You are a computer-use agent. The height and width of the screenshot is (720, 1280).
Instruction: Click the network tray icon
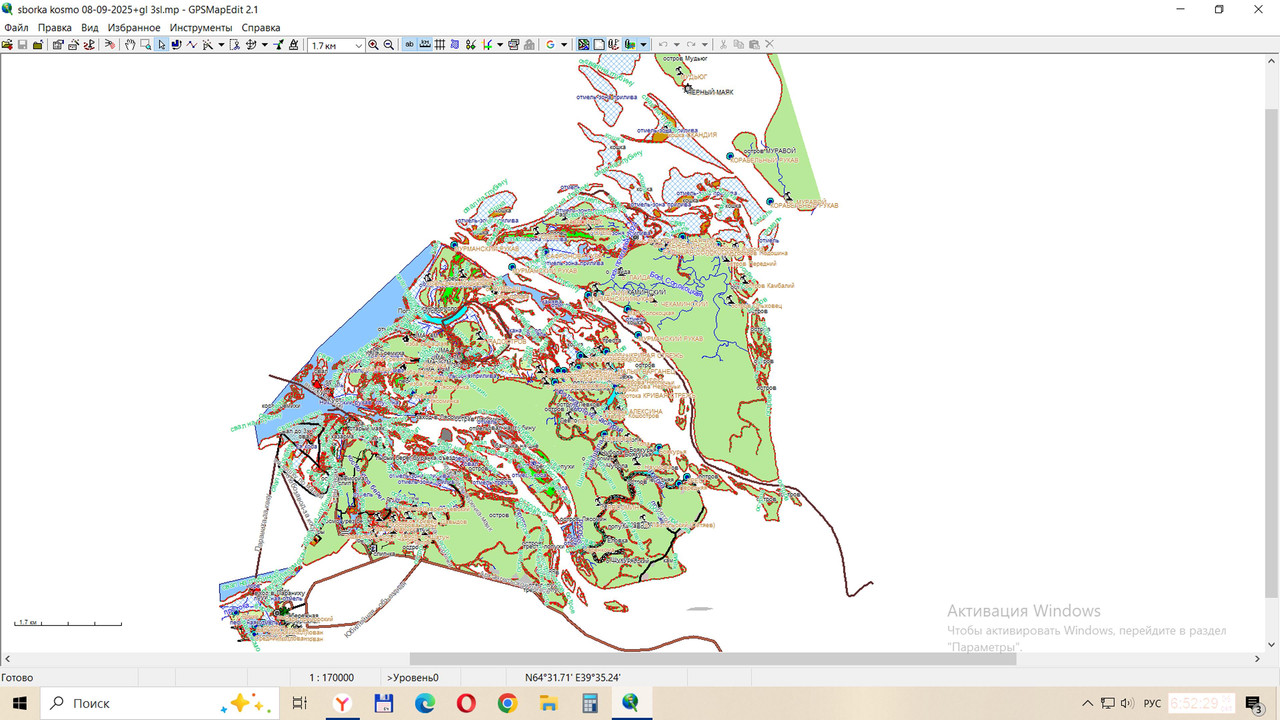point(1107,703)
